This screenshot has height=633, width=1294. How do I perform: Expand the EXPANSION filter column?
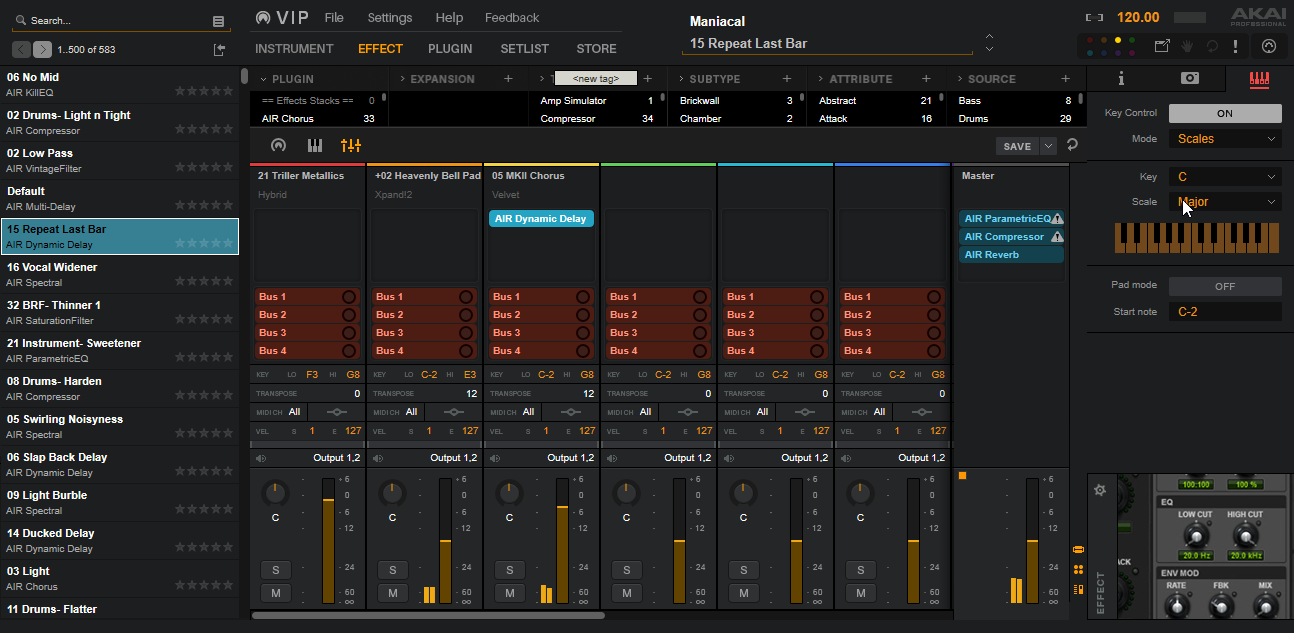[402, 79]
